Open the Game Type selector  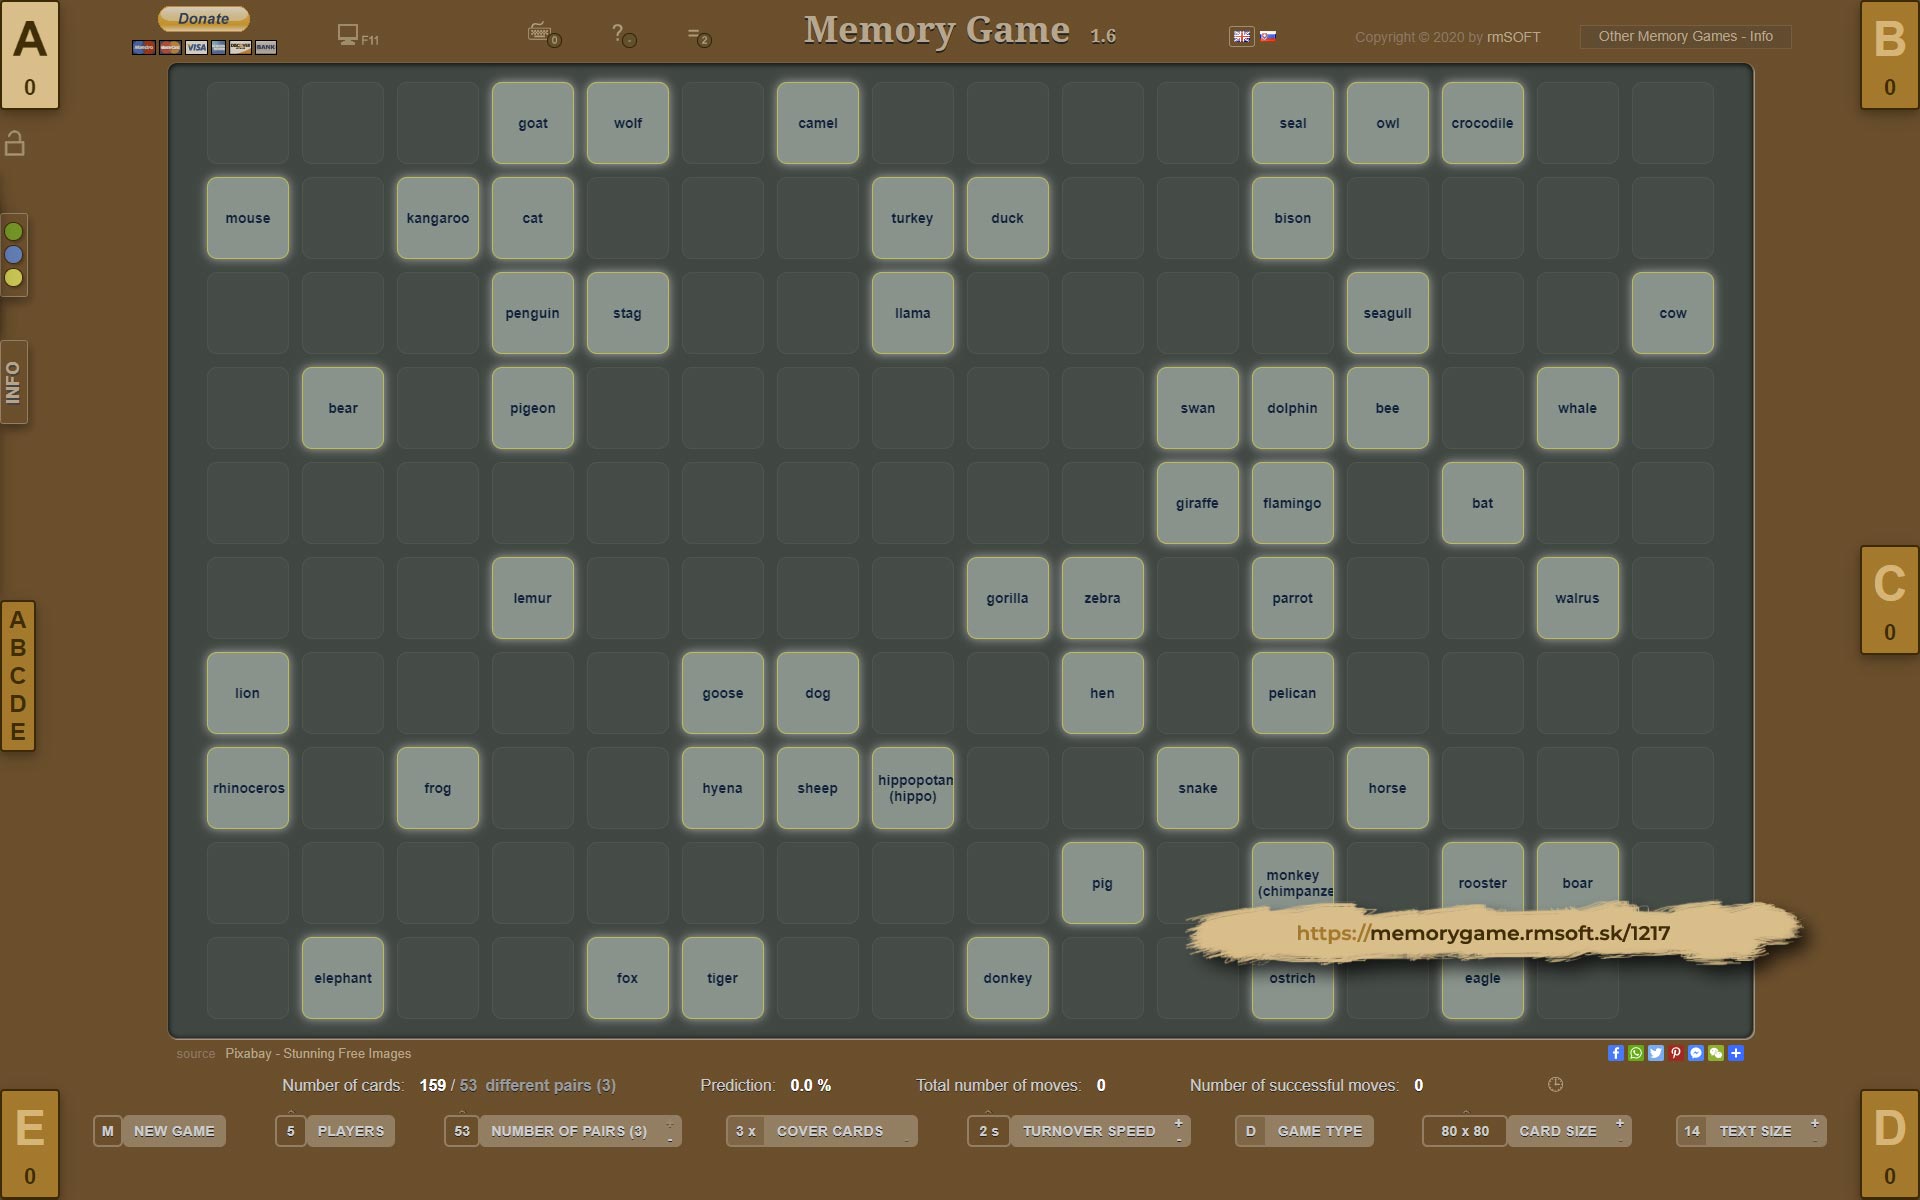pyautogui.click(x=1318, y=1131)
